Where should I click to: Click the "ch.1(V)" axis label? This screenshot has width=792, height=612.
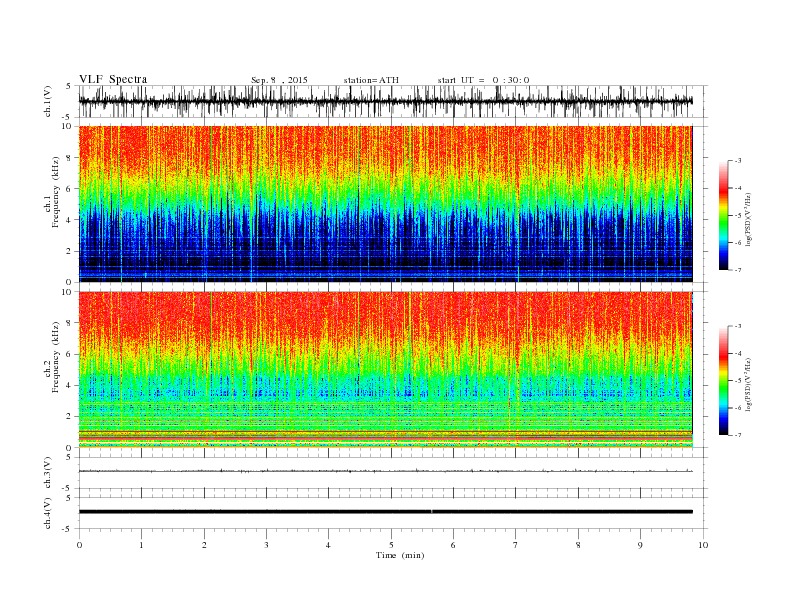click(x=48, y=103)
